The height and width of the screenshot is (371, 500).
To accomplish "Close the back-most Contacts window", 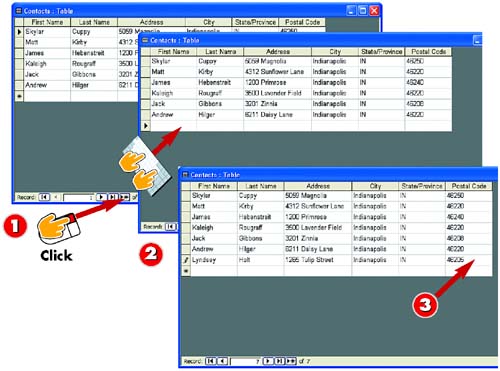I will (374, 11).
